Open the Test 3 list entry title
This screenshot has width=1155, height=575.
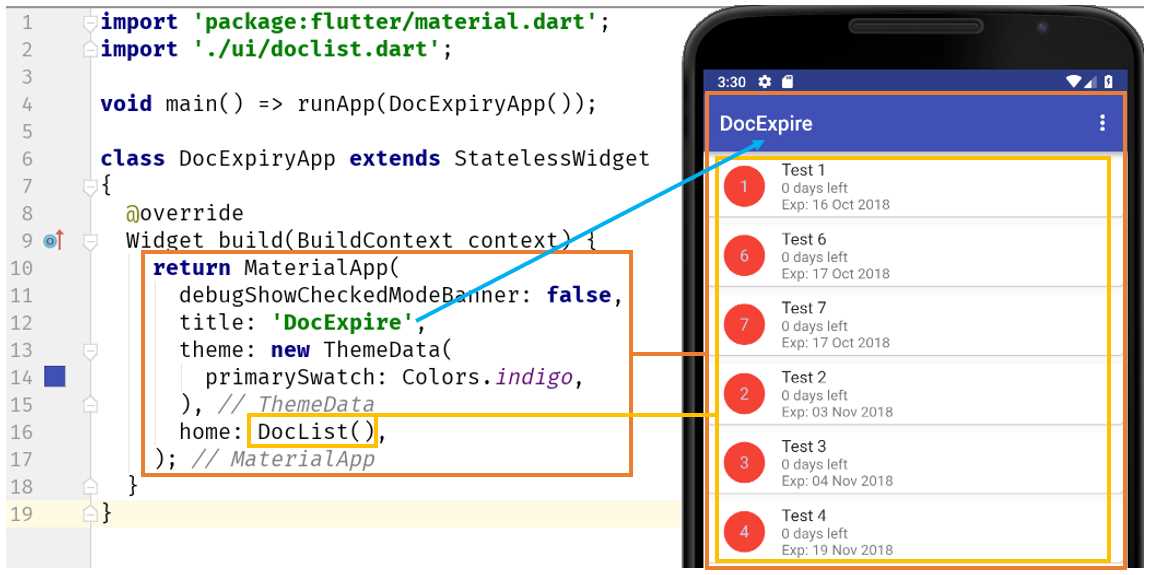tap(804, 446)
